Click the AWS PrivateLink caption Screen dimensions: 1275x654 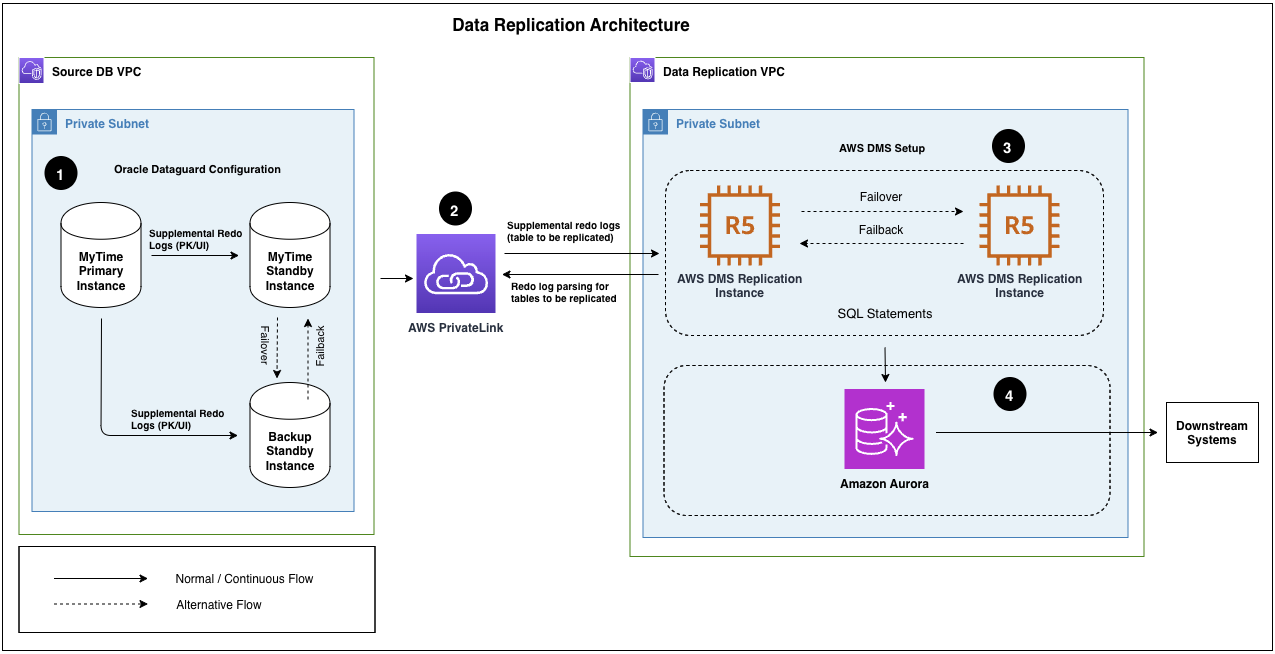(456, 327)
